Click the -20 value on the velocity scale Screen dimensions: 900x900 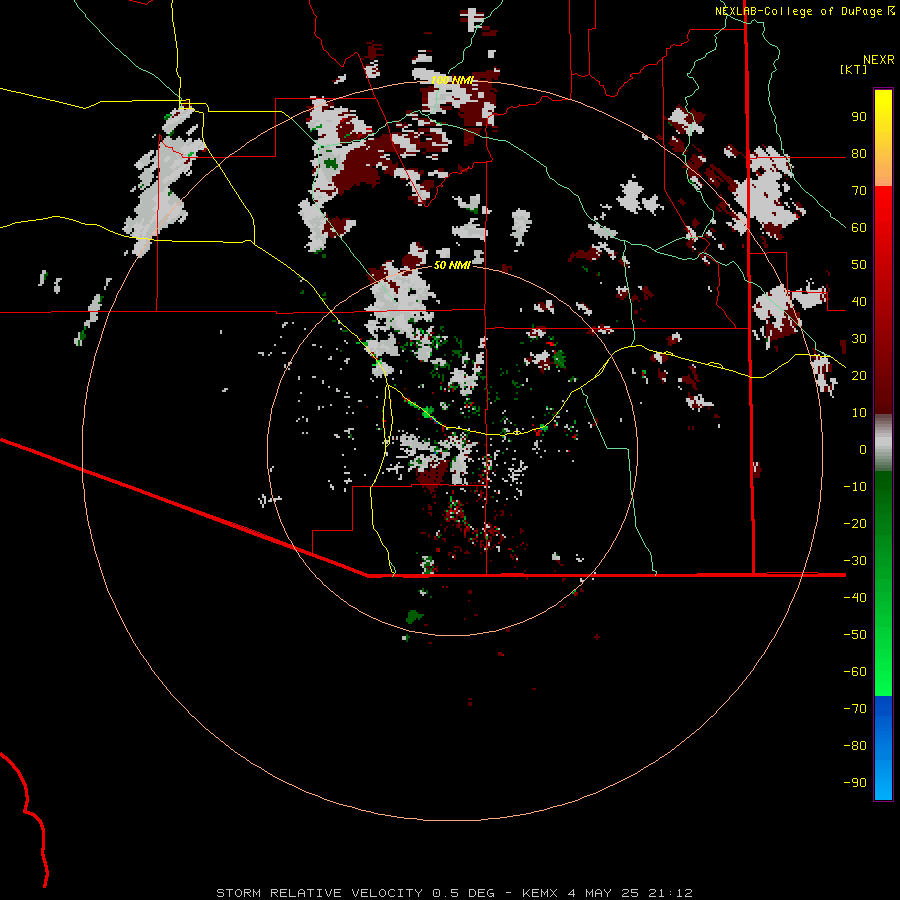855,524
